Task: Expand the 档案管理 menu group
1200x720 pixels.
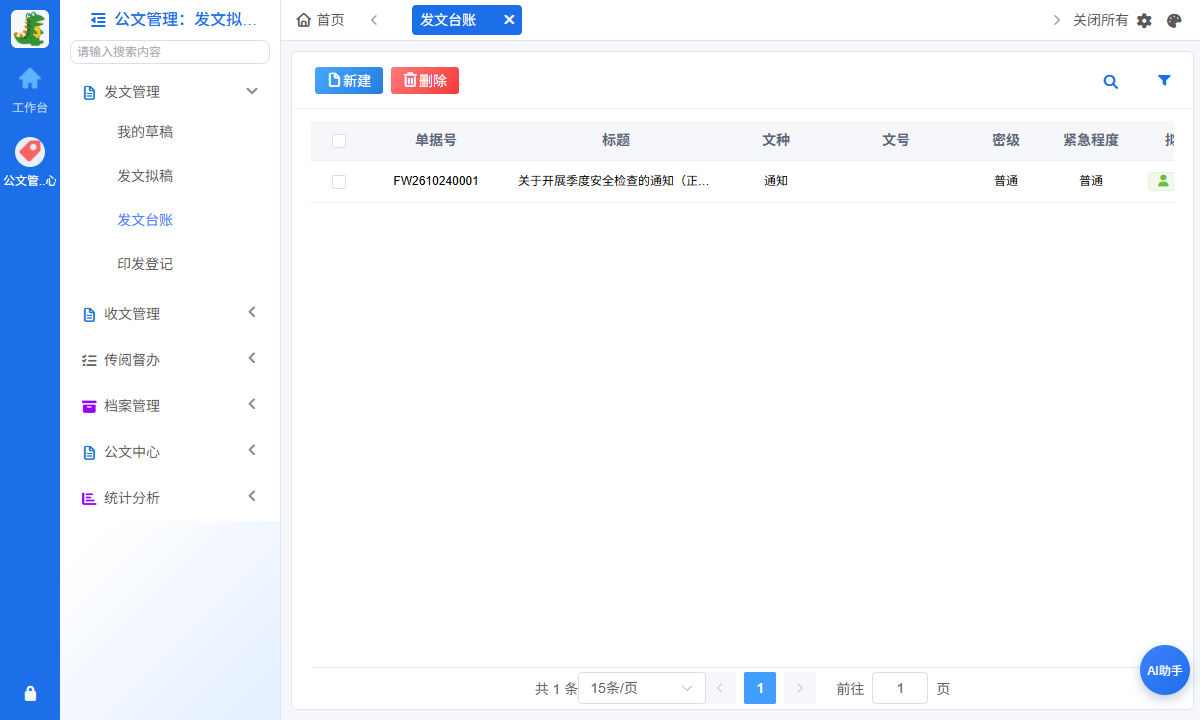Action: (x=170, y=406)
